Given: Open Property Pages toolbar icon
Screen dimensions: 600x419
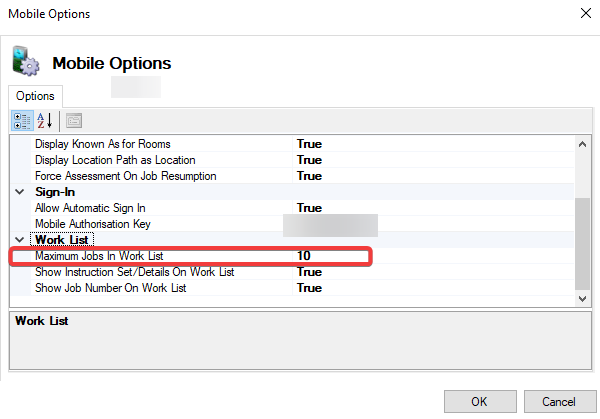Looking at the screenshot, I should [74, 121].
